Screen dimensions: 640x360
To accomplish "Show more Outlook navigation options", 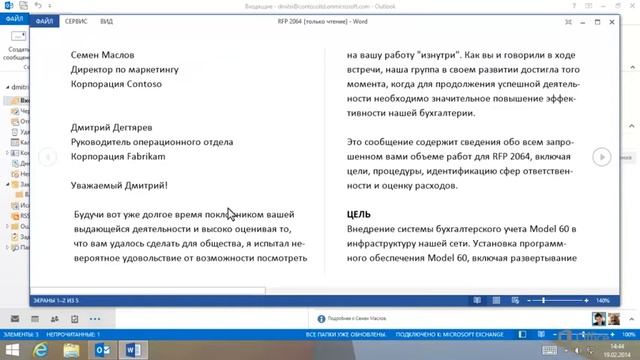I will (95, 319).
